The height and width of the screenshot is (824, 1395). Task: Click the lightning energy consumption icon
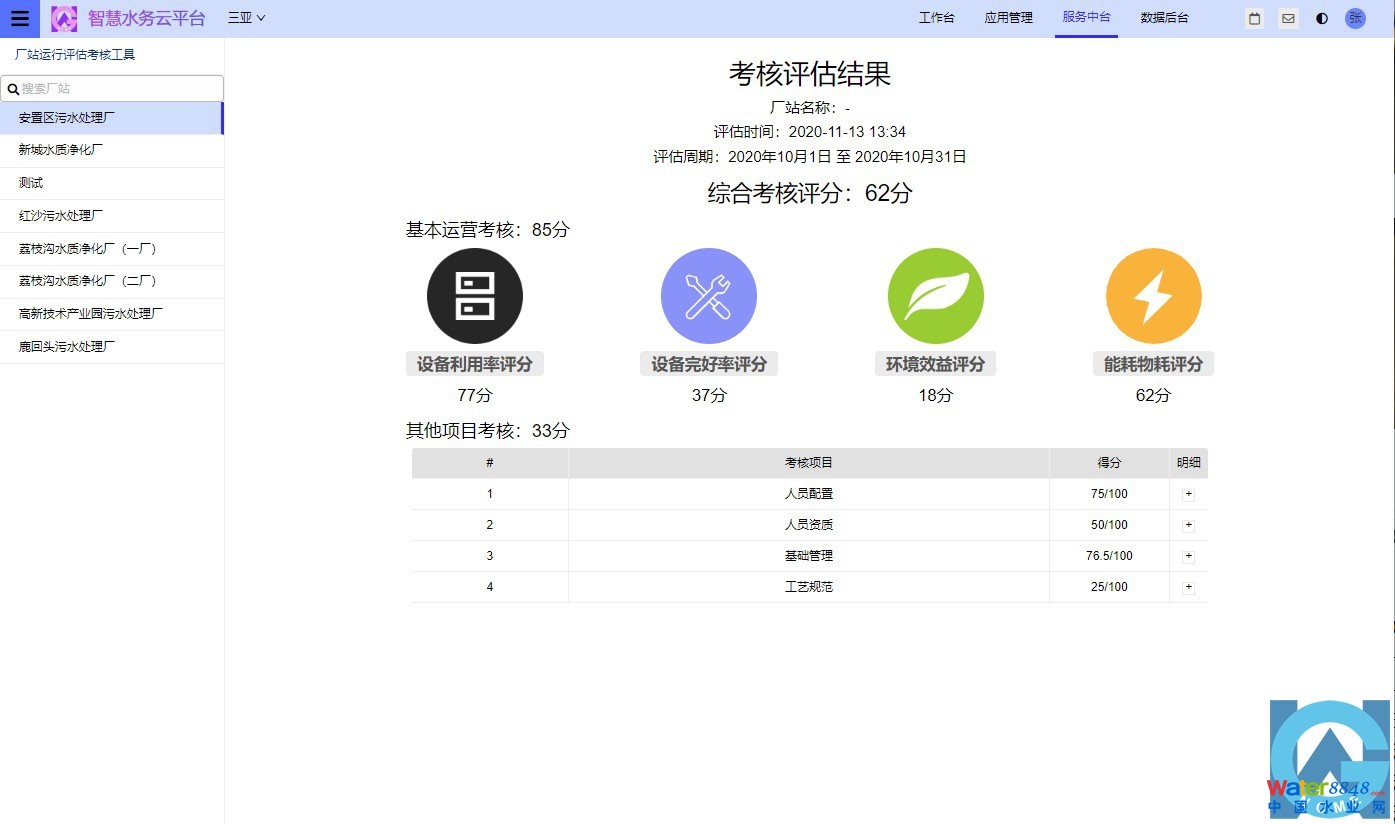tap(1153, 296)
